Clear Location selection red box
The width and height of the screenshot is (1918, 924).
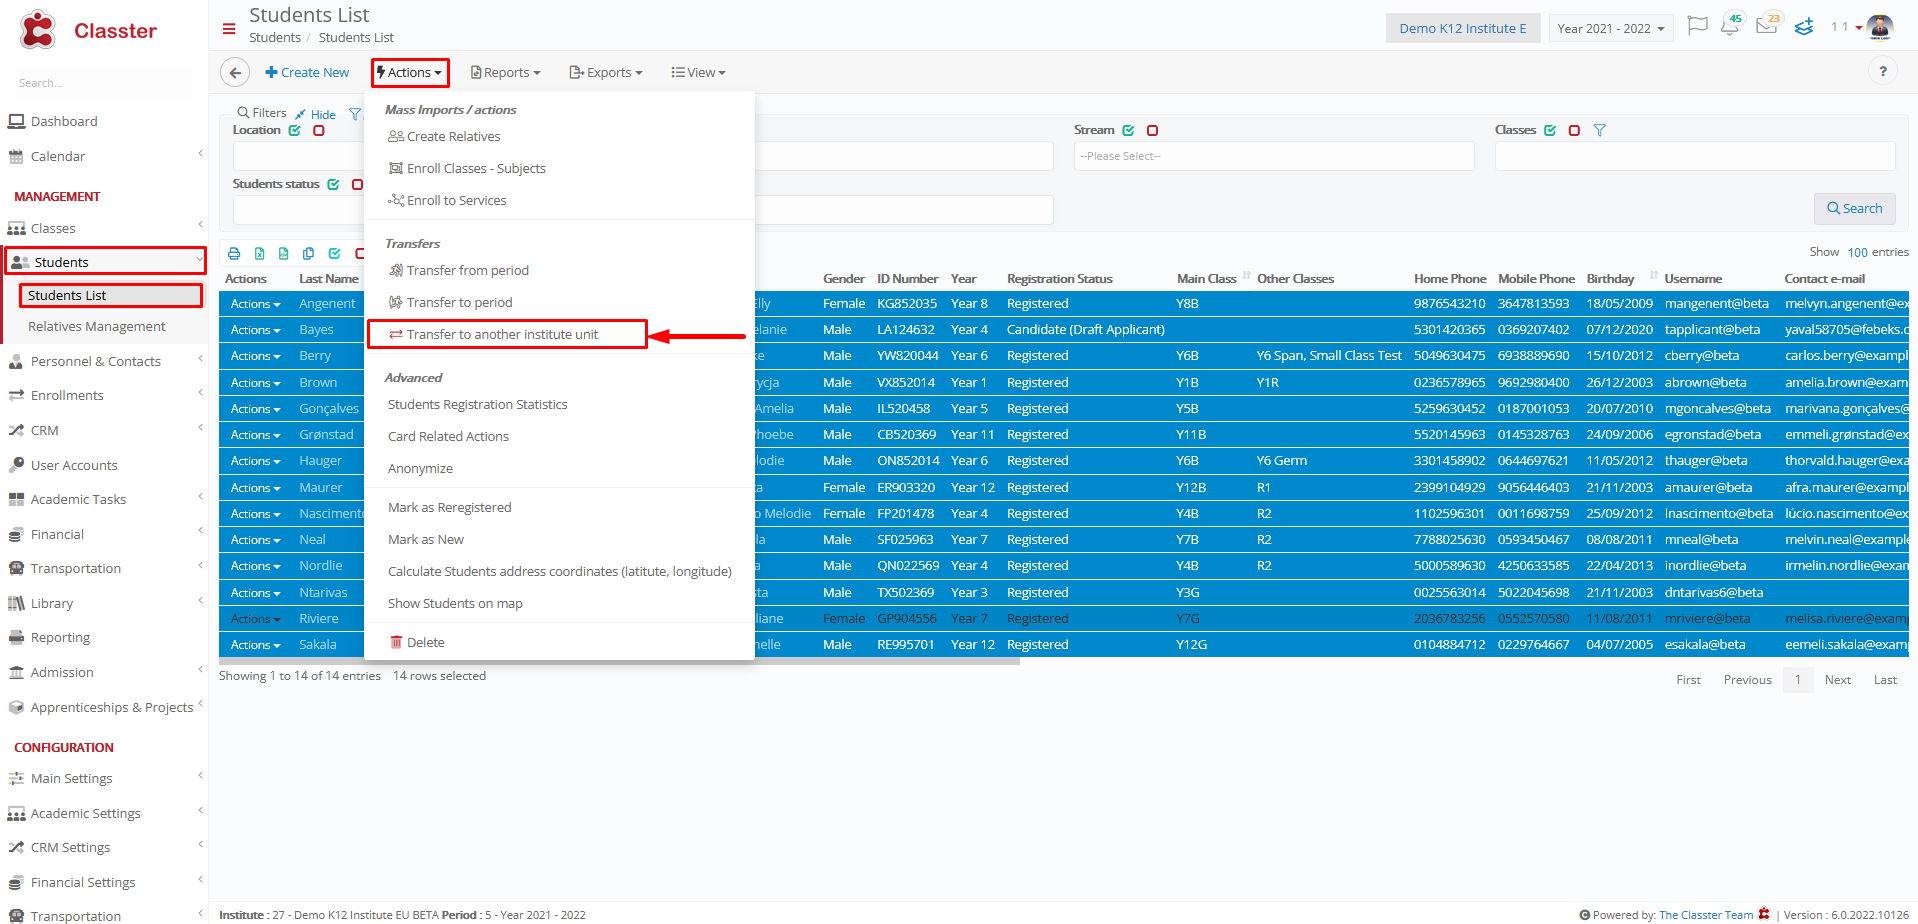coord(319,131)
